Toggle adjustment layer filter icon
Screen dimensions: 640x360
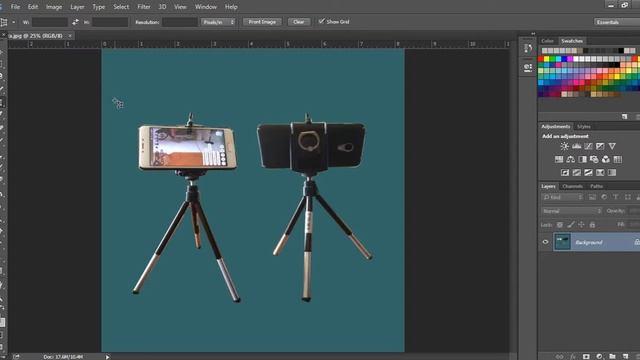pyautogui.click(x=604, y=198)
